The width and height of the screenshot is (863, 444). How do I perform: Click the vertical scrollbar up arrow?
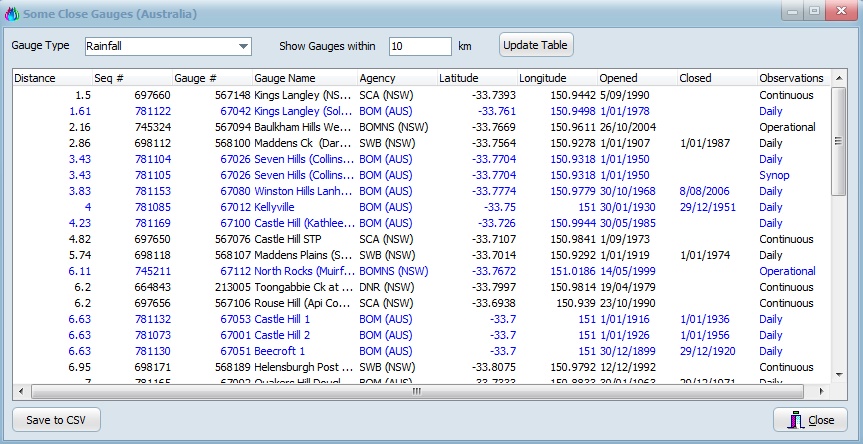(840, 78)
